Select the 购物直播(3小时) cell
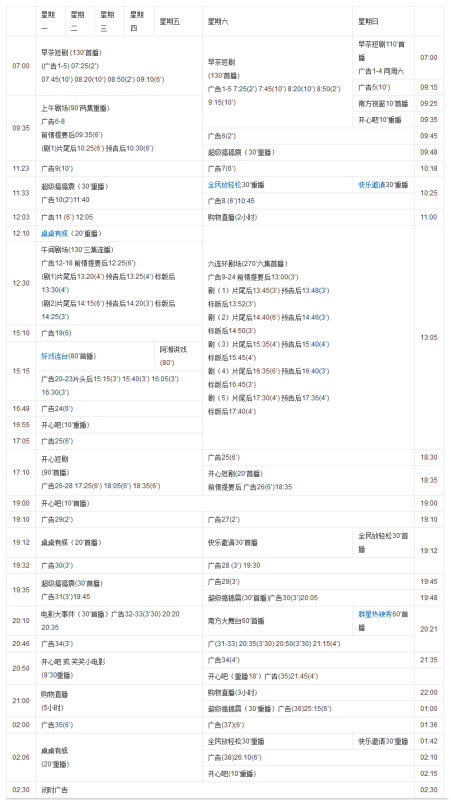Screen dimensions: 451x800 pos(308,692)
